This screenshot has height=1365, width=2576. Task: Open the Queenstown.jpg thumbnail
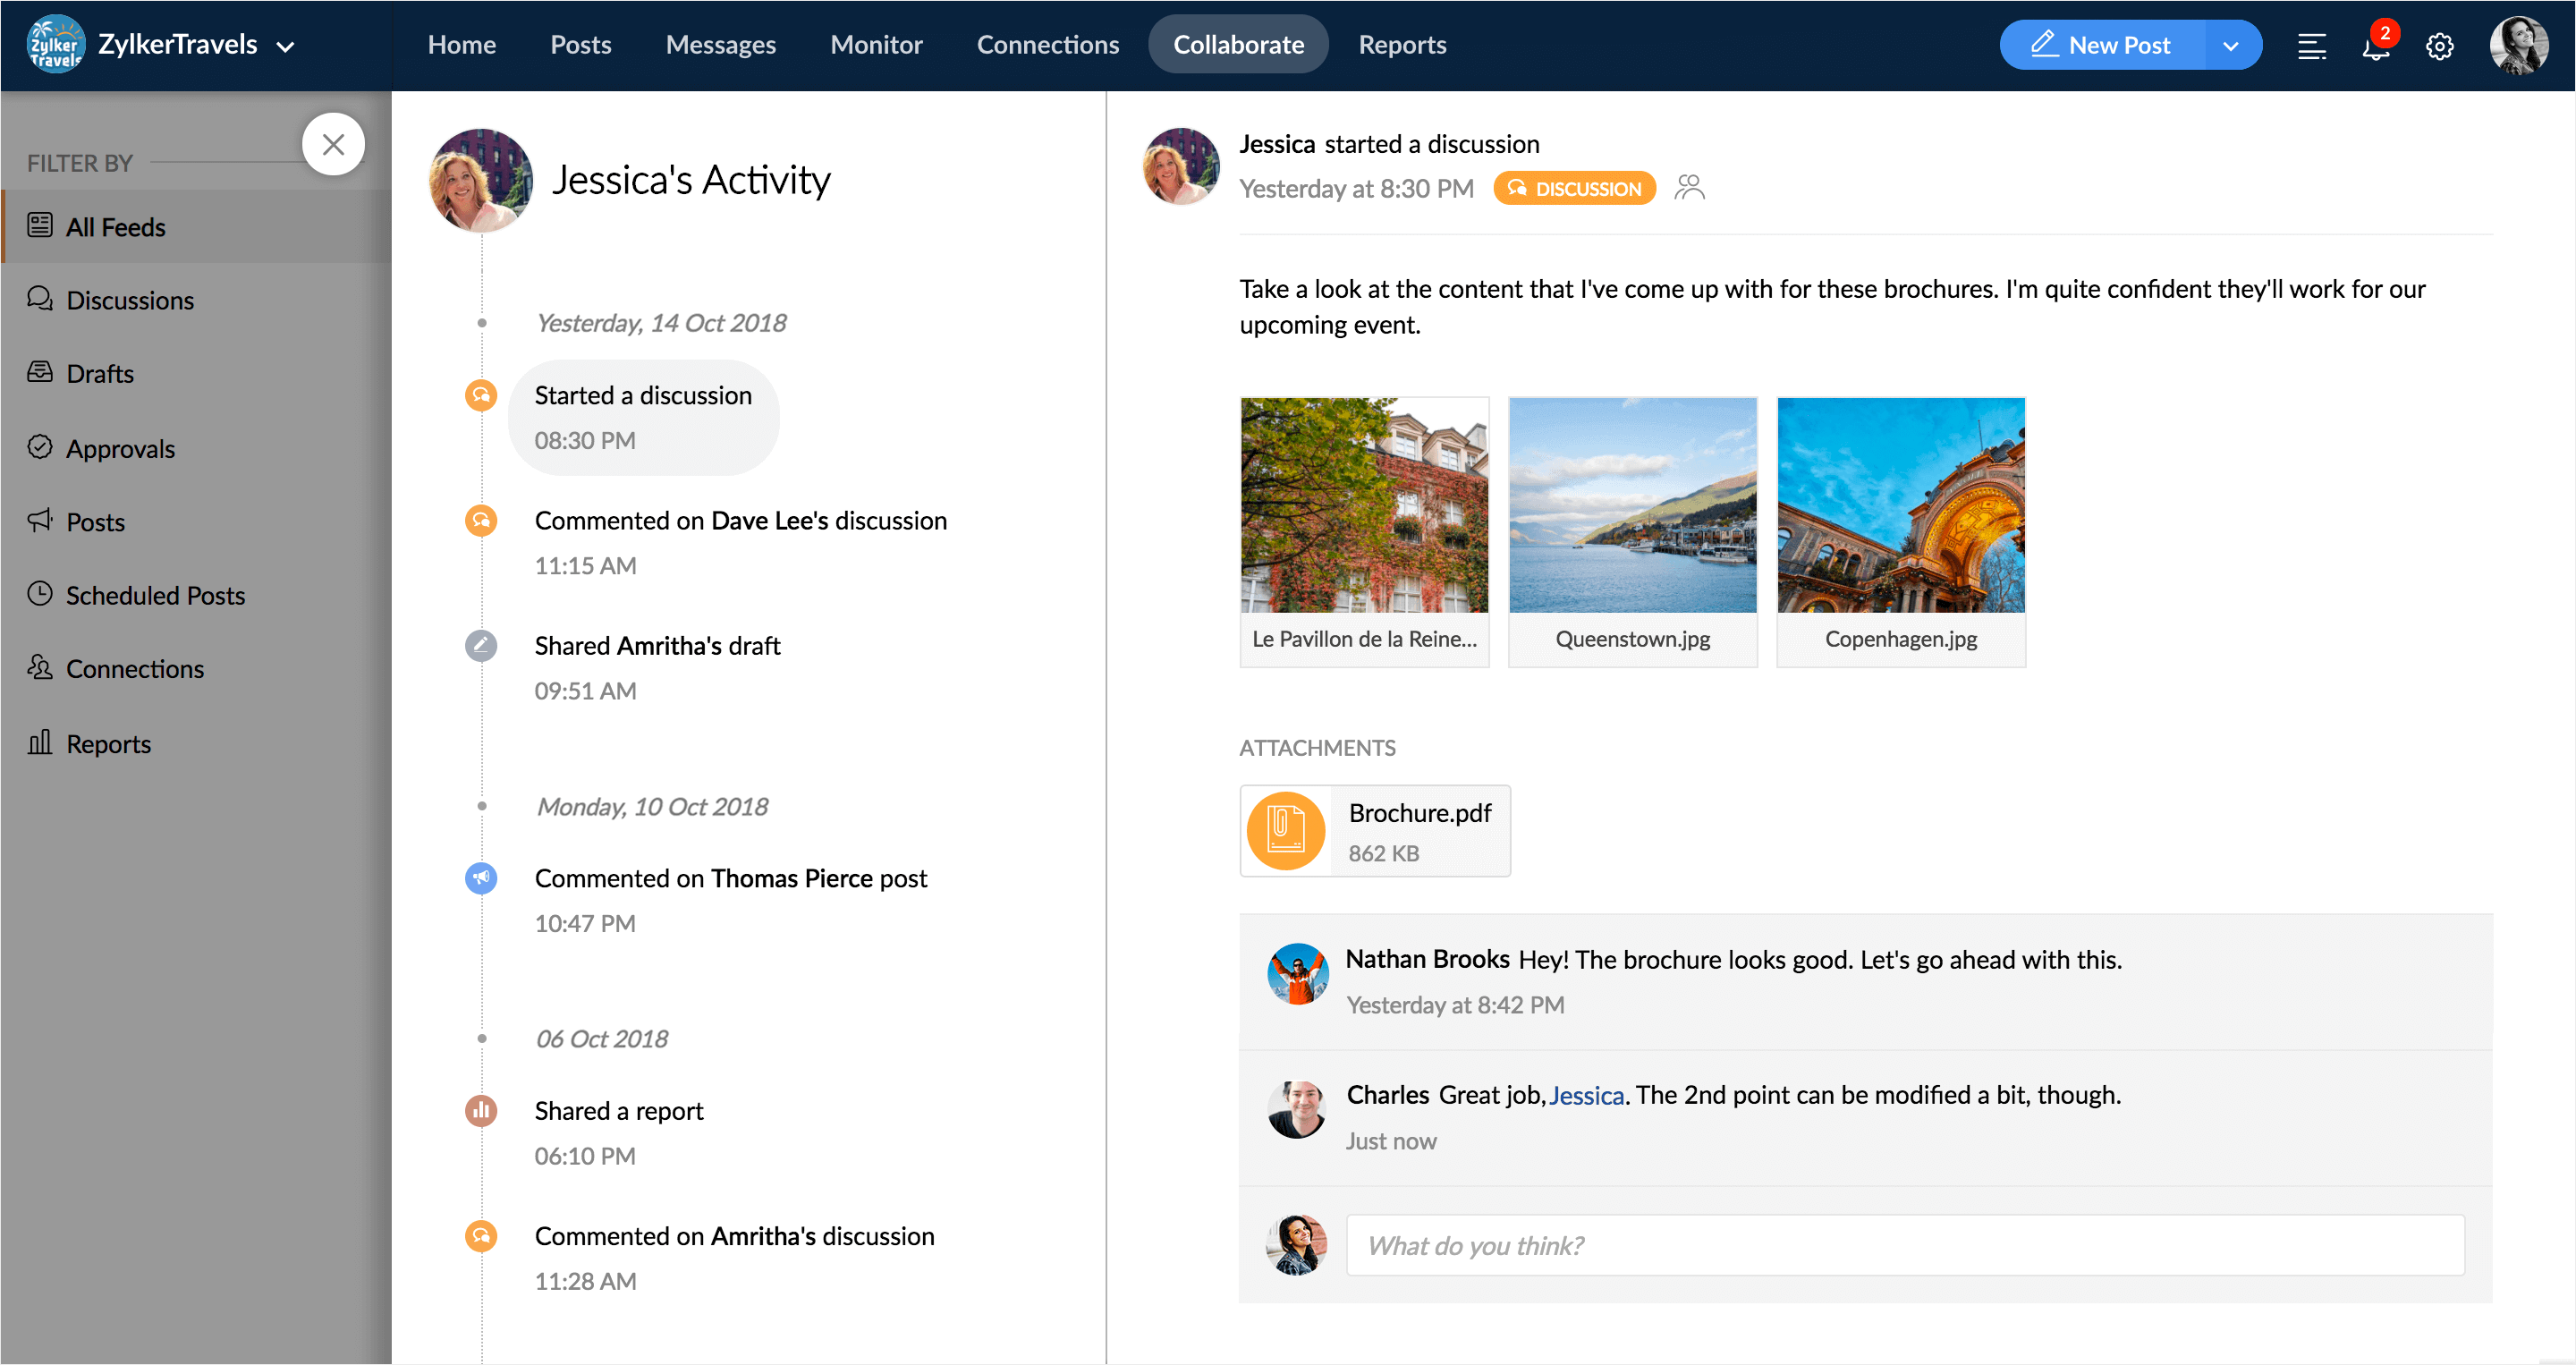(1632, 506)
